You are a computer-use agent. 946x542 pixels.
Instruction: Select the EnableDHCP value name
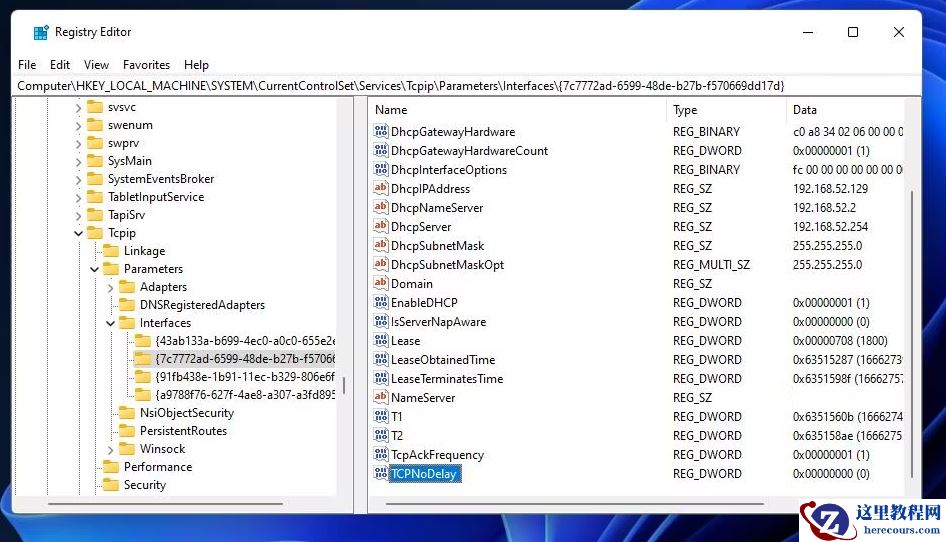coord(424,302)
